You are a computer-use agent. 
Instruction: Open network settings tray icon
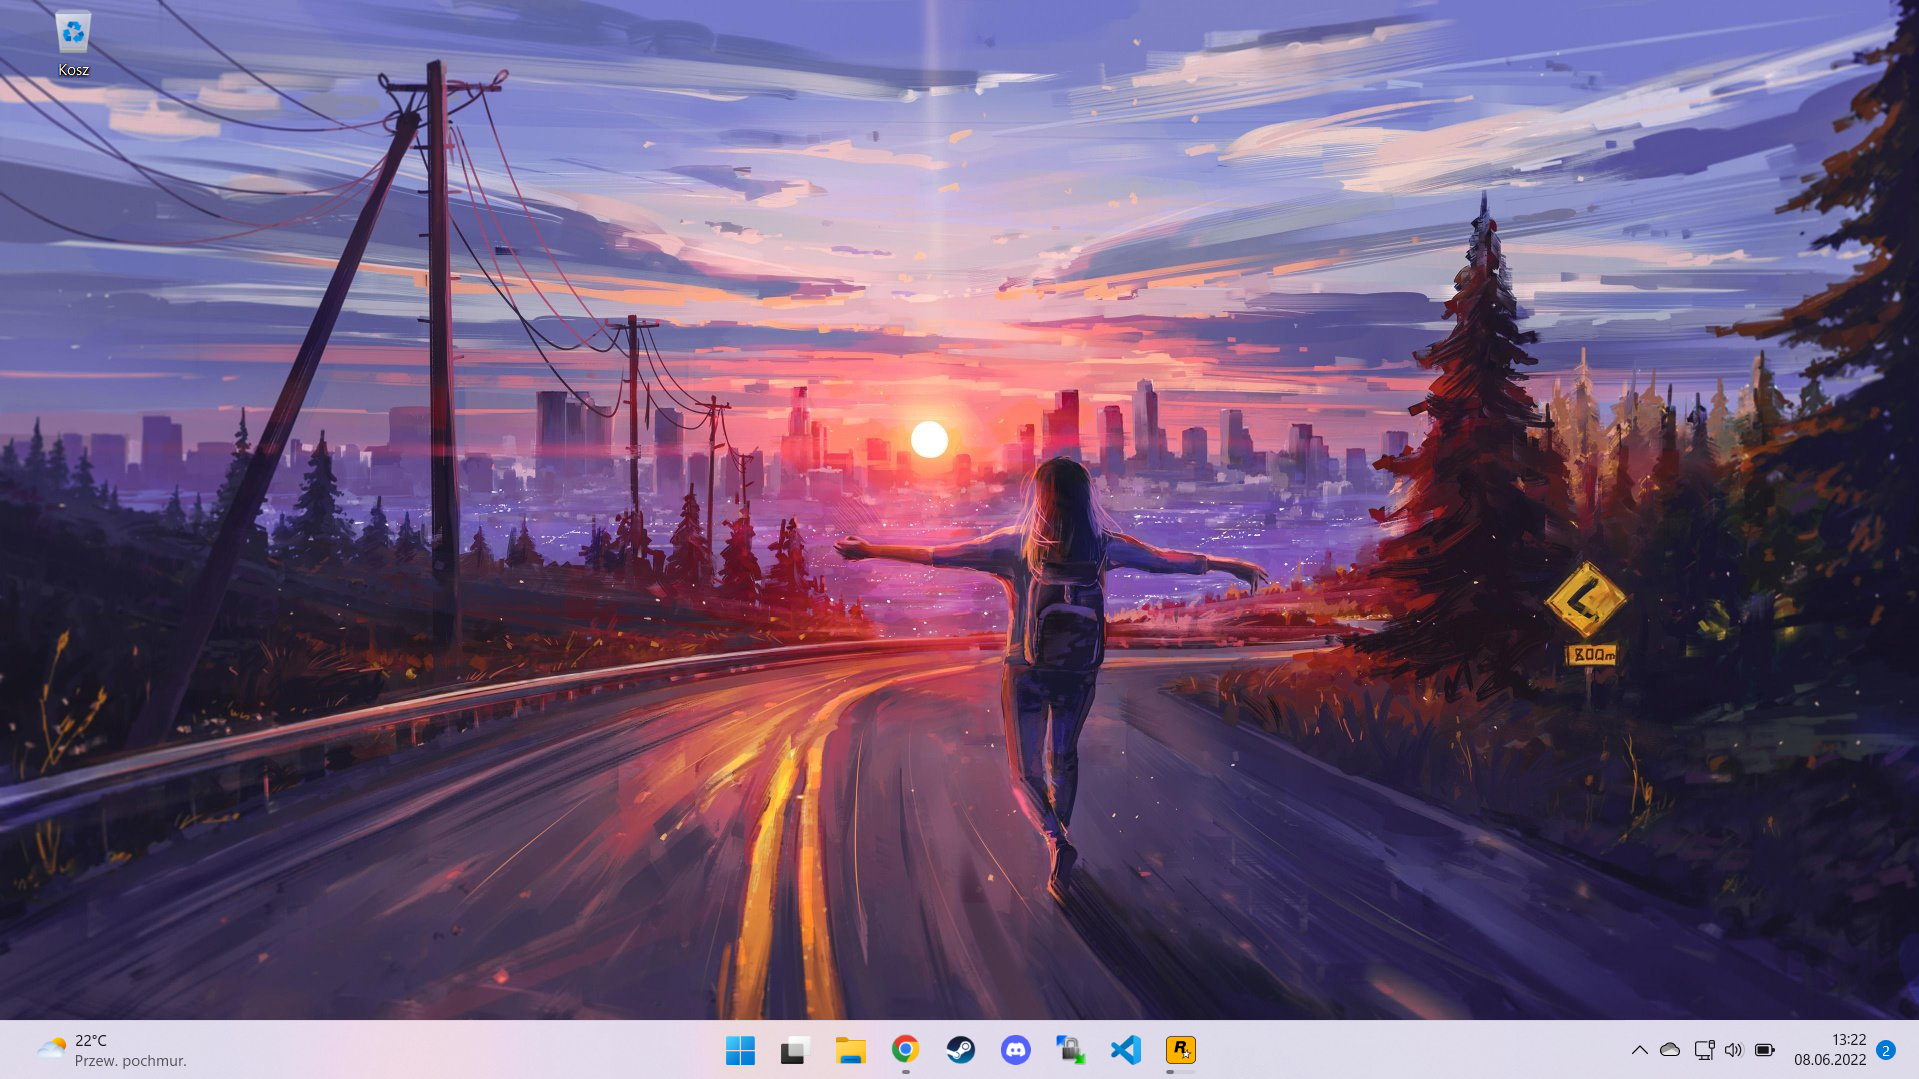coord(1704,1050)
